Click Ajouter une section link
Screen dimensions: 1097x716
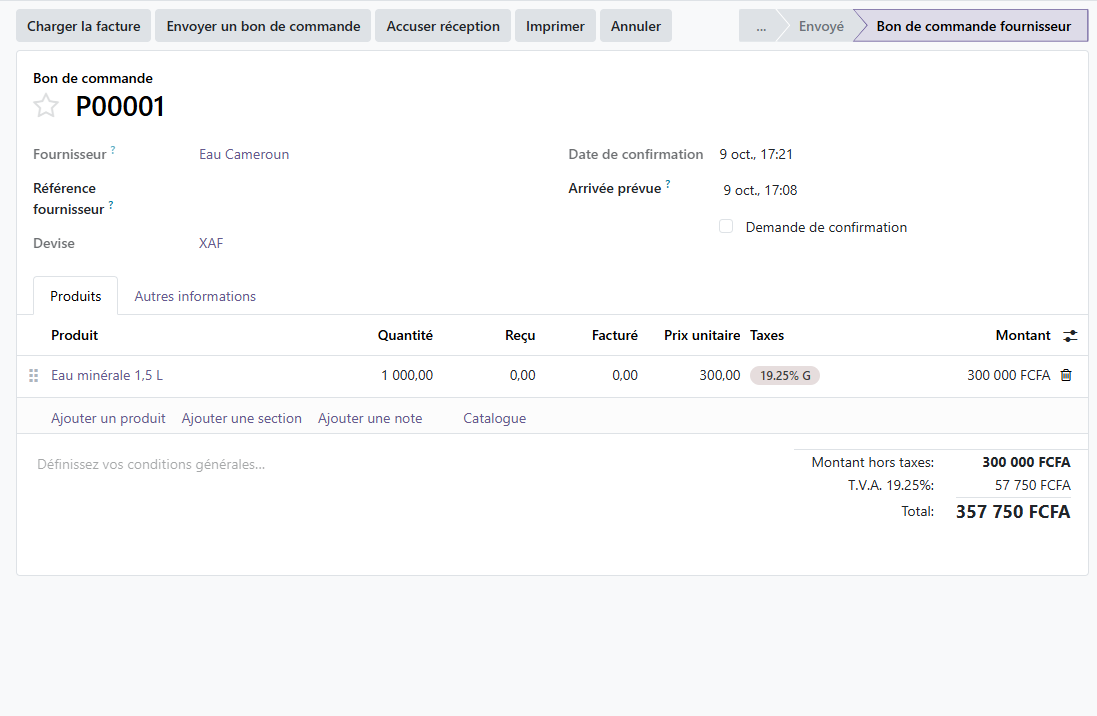pos(241,419)
